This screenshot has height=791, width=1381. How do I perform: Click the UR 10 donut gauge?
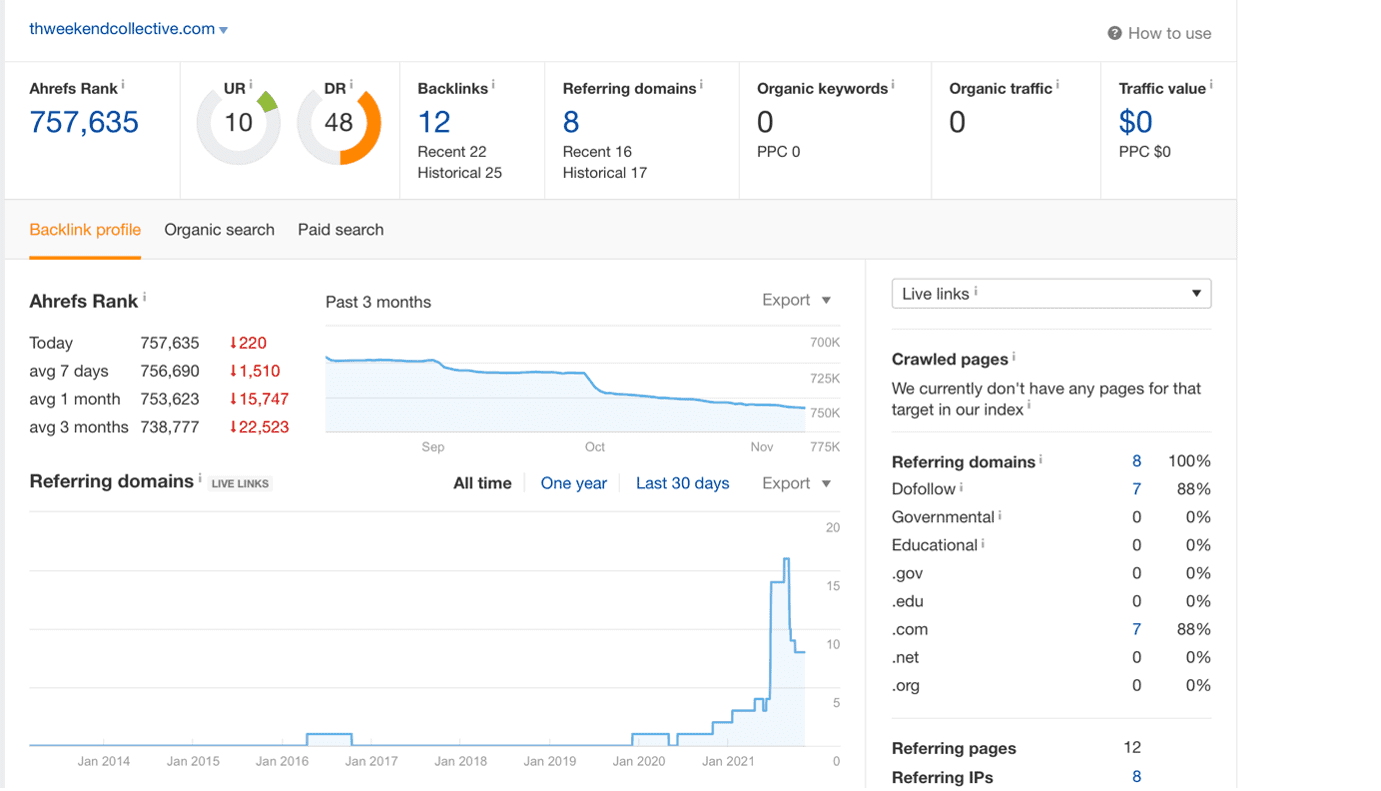click(238, 123)
